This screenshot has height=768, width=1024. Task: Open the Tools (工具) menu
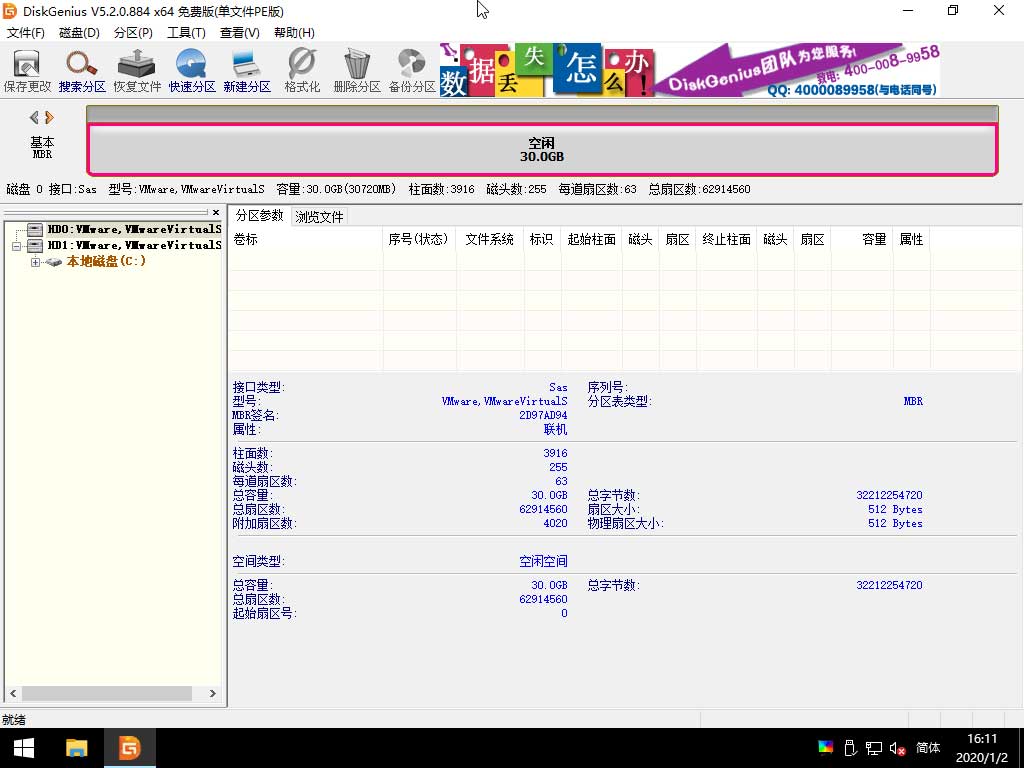186,33
